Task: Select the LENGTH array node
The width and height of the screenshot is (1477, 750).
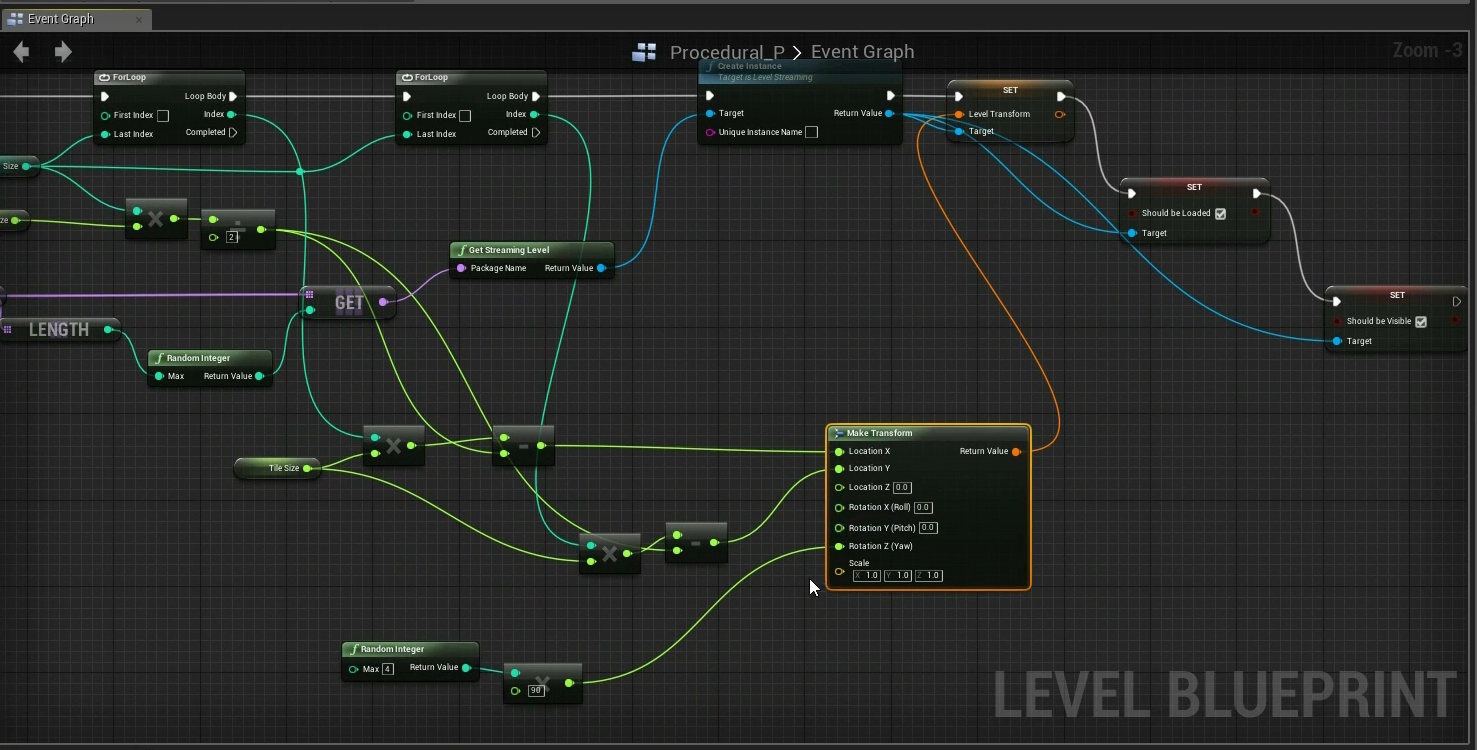Action: coord(59,330)
